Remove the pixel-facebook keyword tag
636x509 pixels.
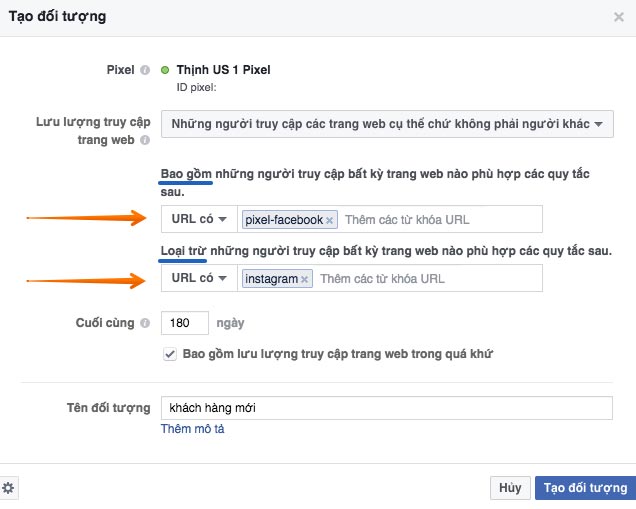click(329, 220)
